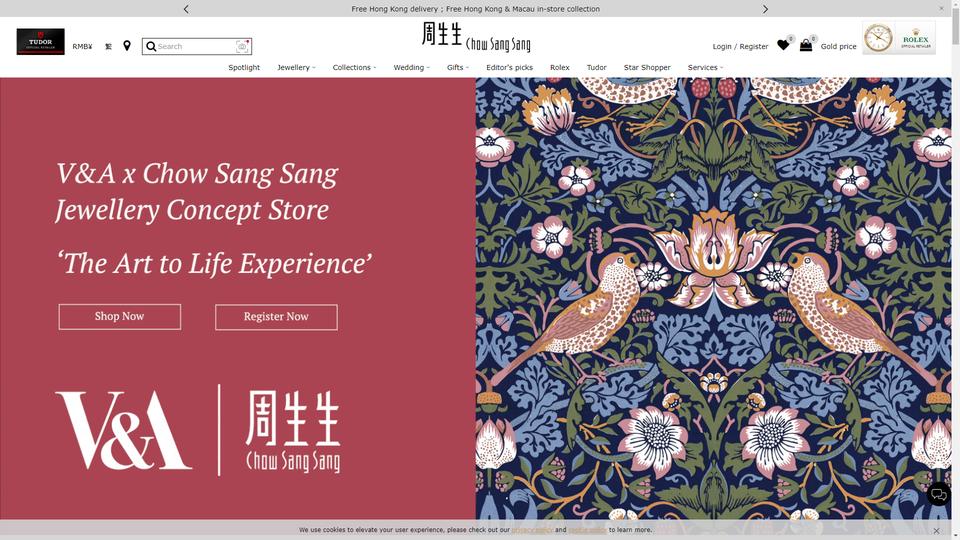Screen dimensions: 960x540
Task: Click Login / Register link
Action: [740, 47]
